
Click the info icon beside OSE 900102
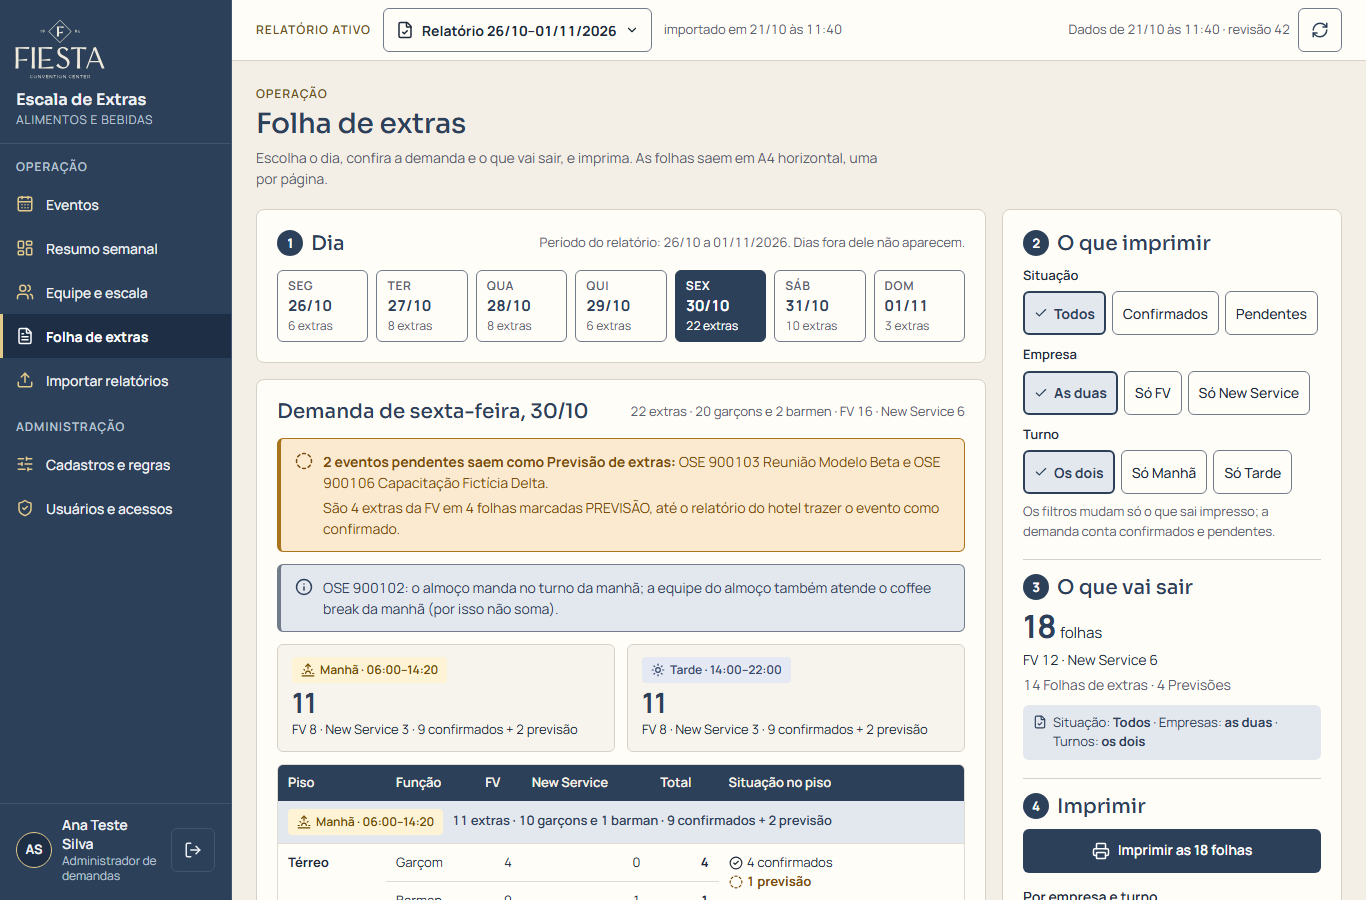point(304,587)
